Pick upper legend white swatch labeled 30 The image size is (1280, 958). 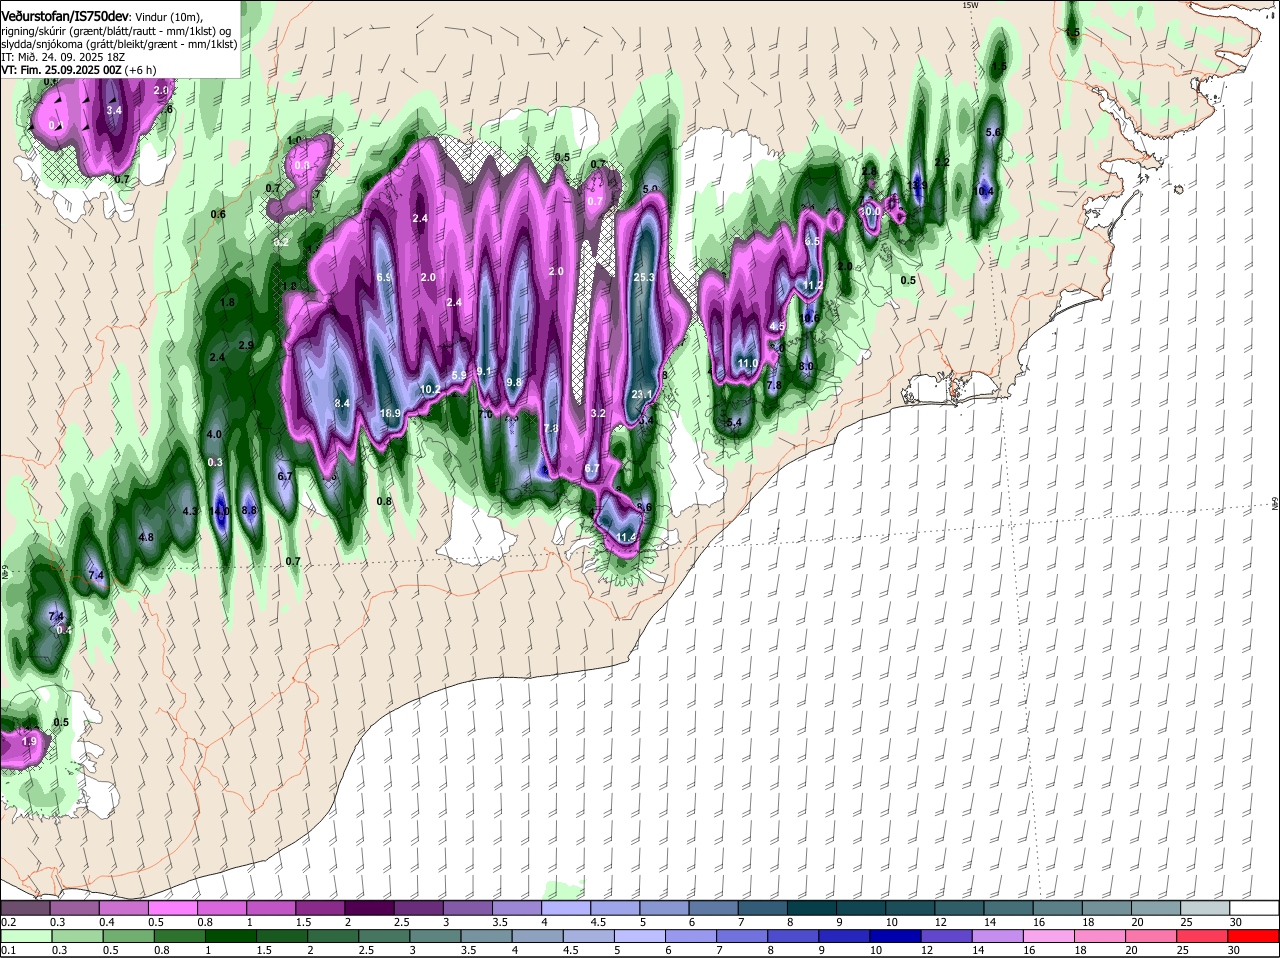point(1255,908)
